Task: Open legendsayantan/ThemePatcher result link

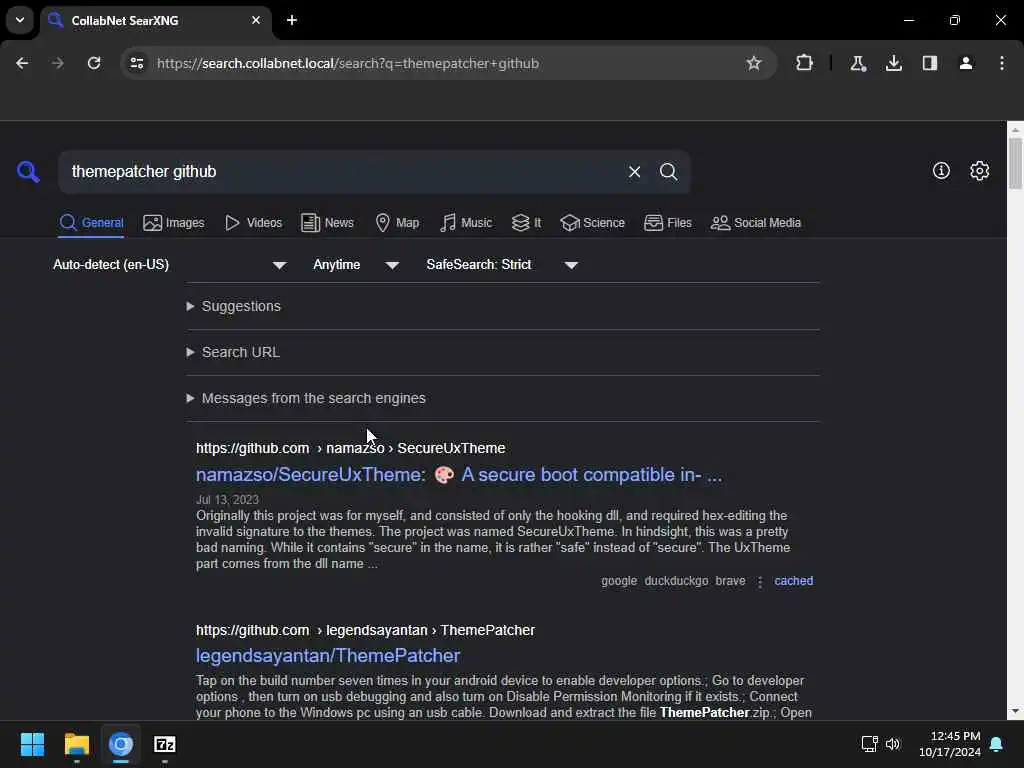Action: point(328,656)
